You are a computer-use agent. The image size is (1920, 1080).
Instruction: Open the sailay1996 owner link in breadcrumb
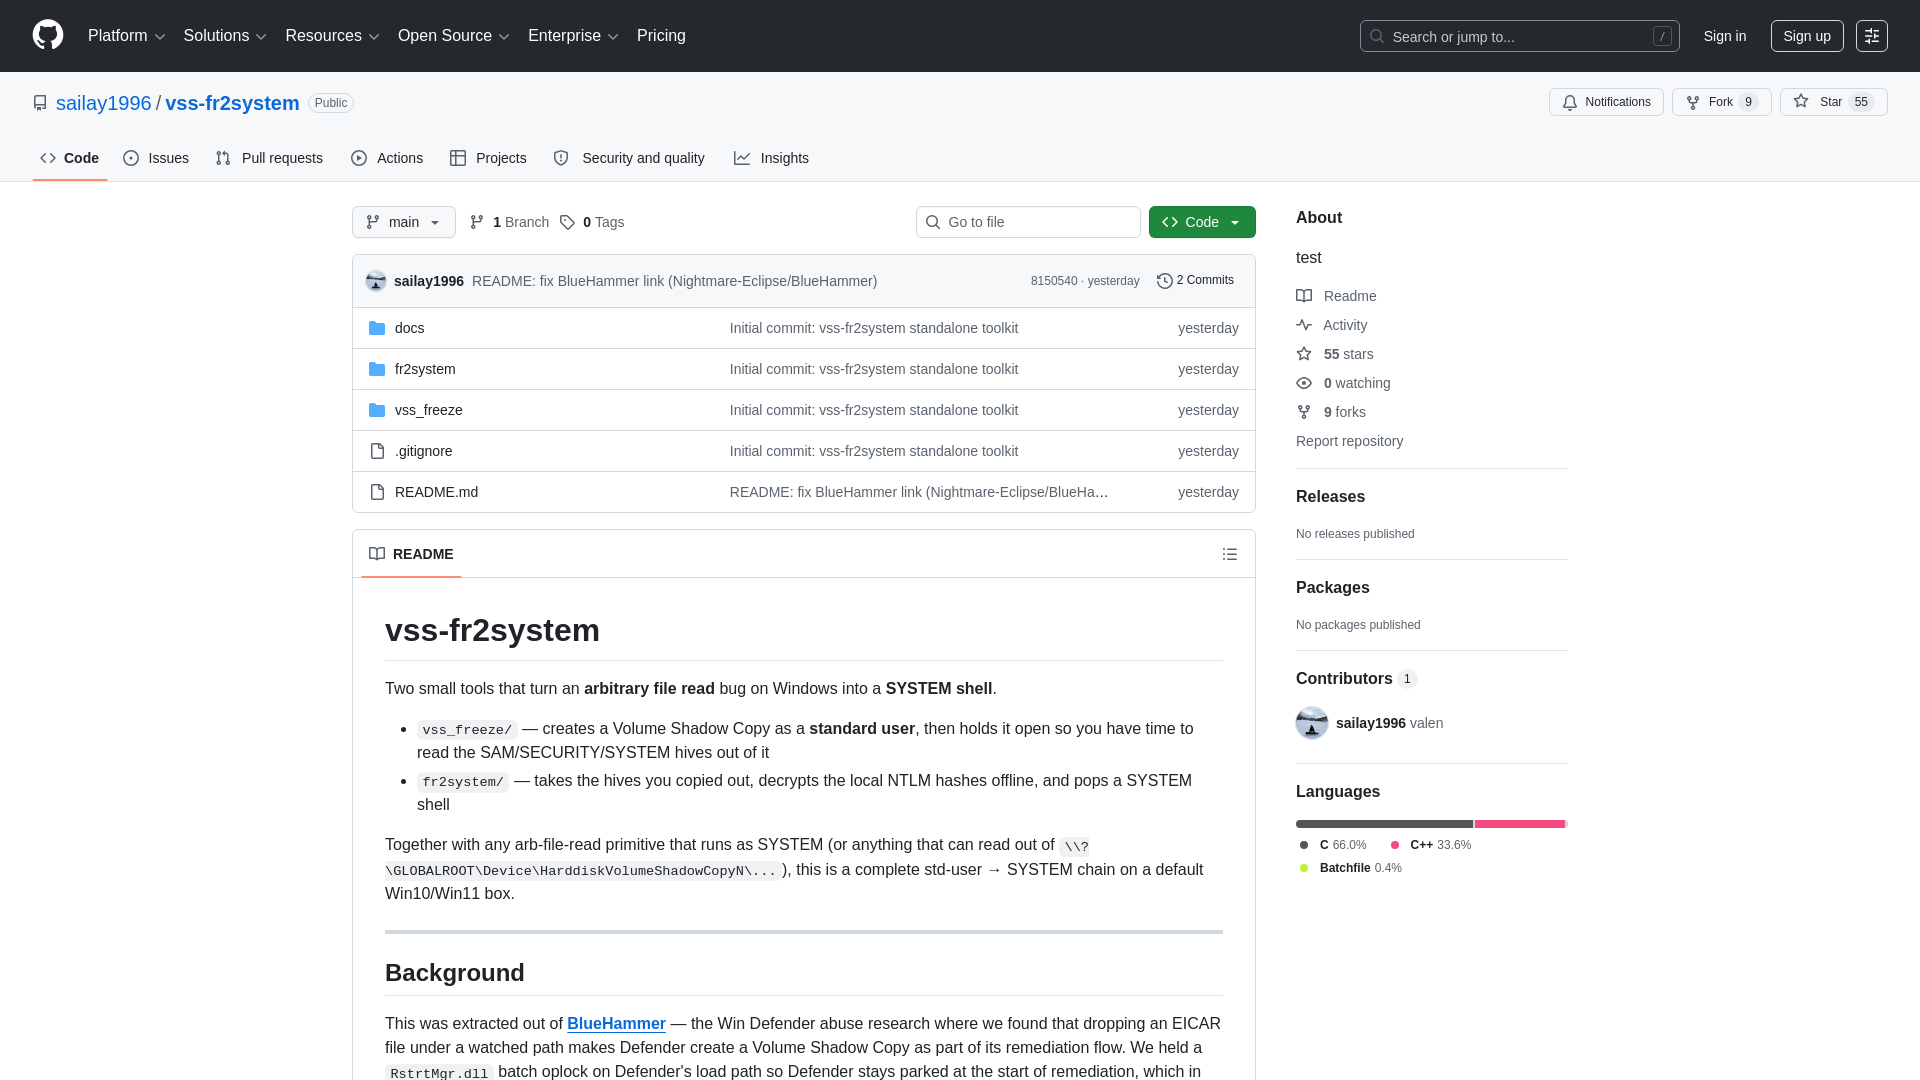[x=104, y=103]
